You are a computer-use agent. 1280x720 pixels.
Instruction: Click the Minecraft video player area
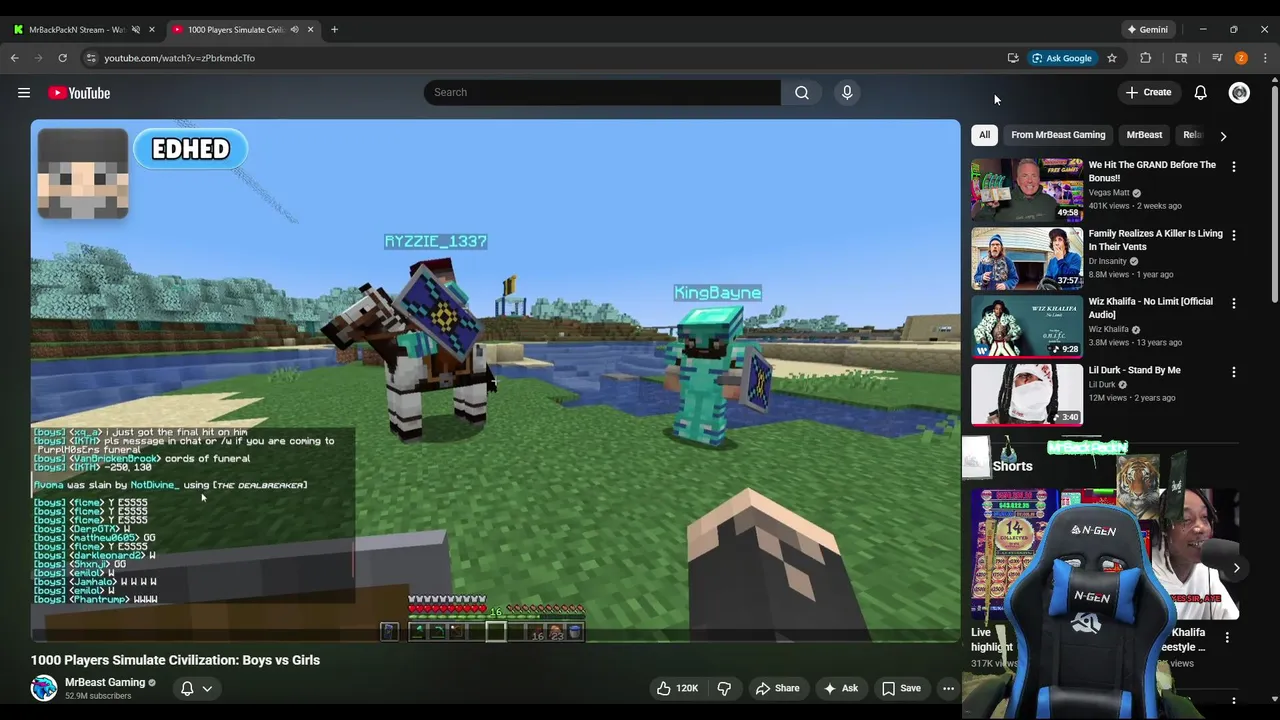click(495, 380)
